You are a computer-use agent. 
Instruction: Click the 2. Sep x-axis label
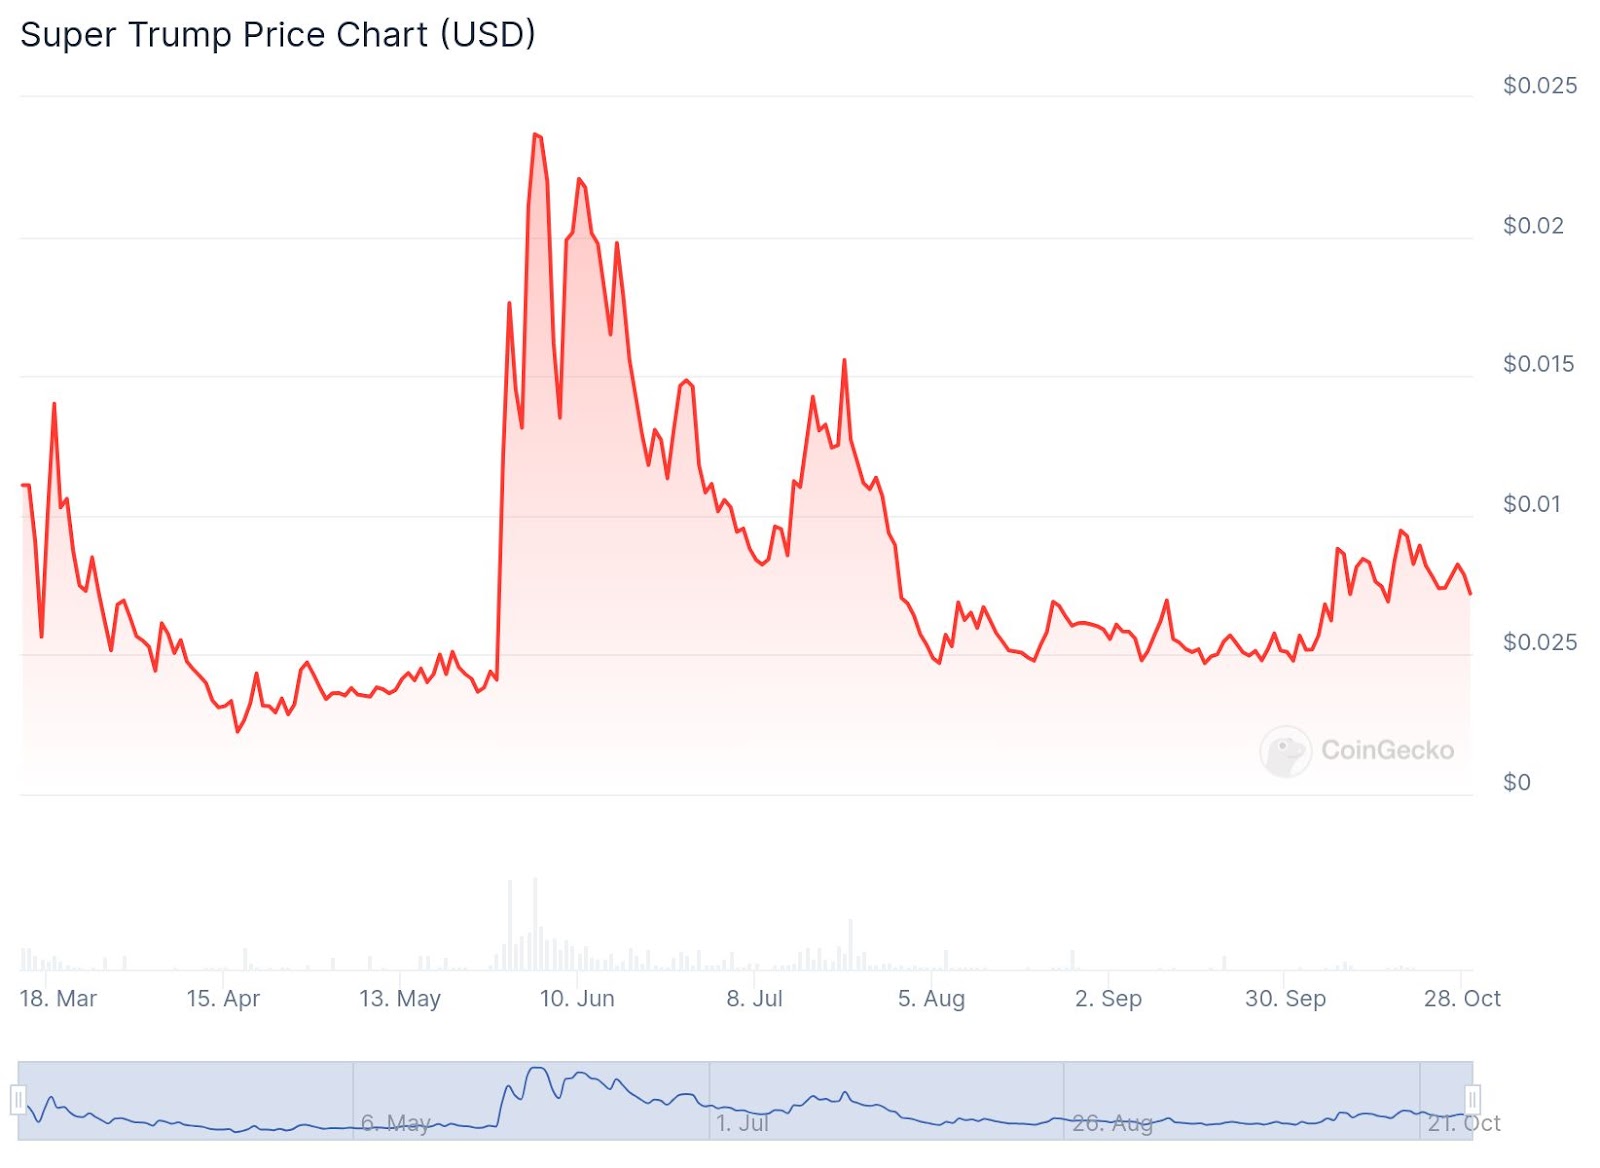click(x=1108, y=998)
